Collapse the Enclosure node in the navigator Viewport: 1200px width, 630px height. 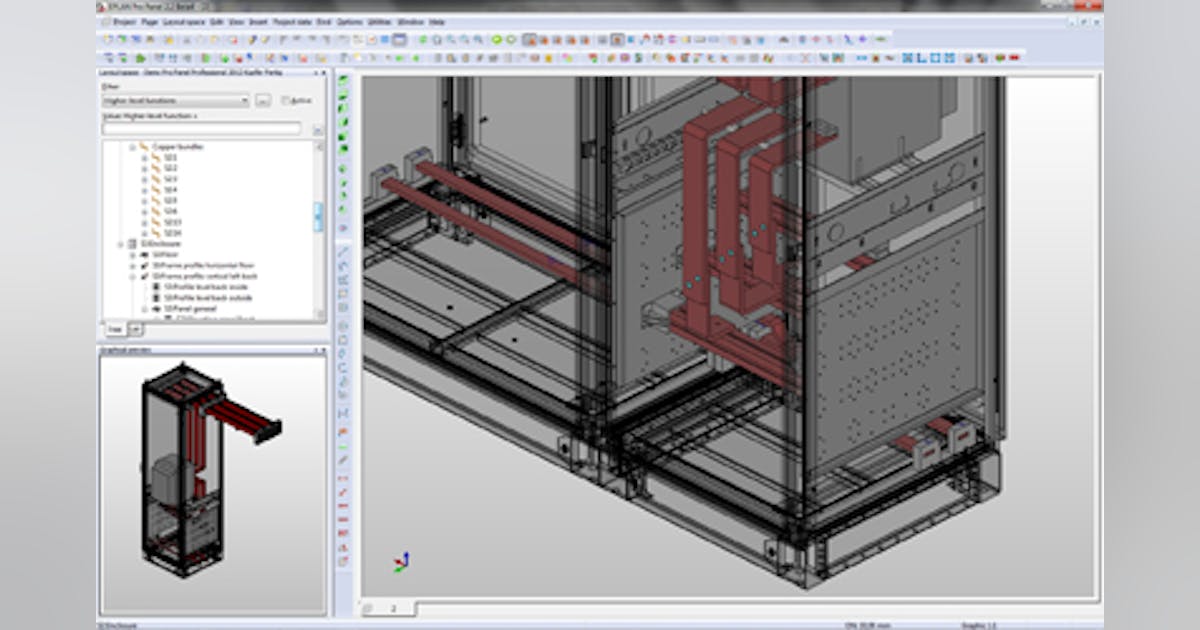point(119,243)
